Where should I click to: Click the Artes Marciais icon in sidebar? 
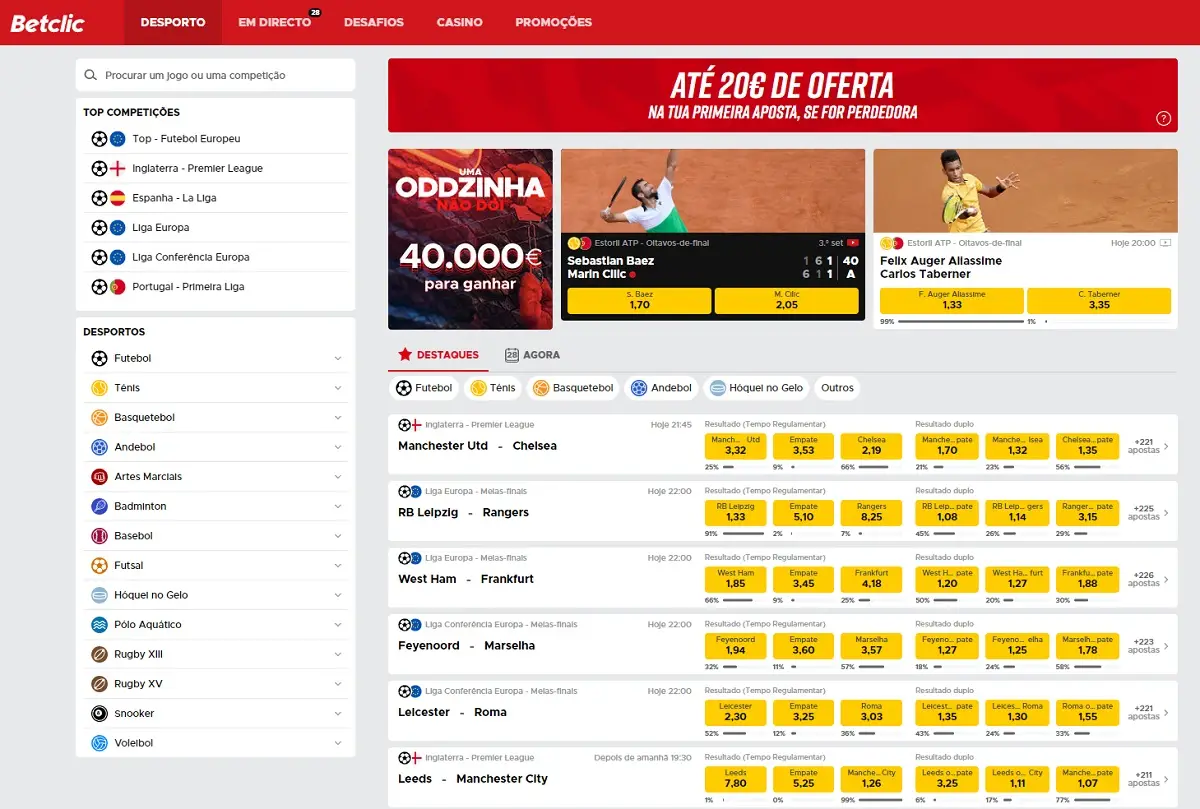point(99,477)
